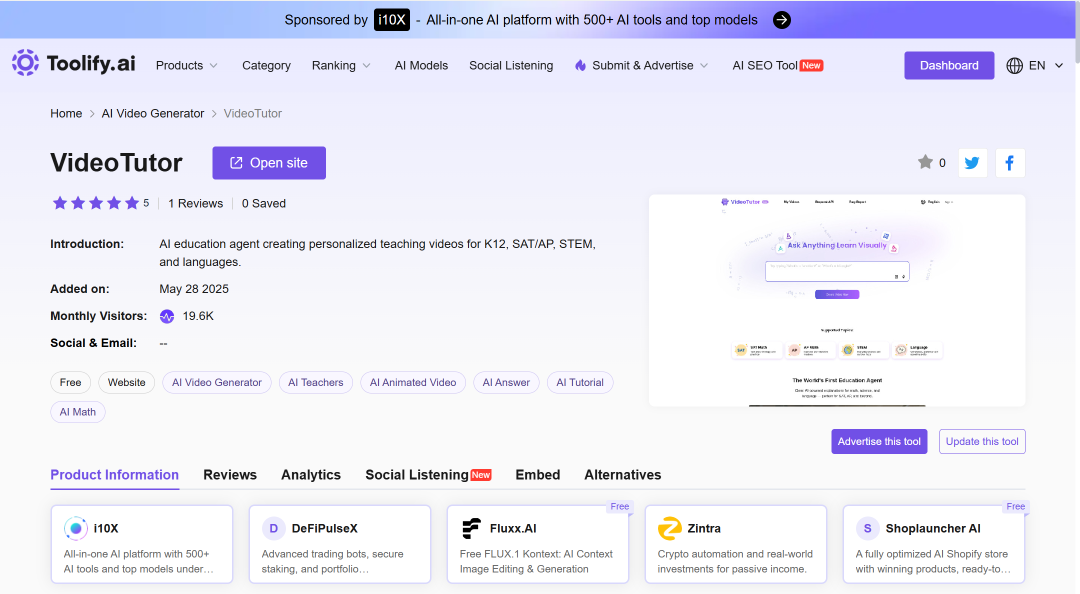Click the 0 Saved text
The image size is (1080, 594).
264,203
